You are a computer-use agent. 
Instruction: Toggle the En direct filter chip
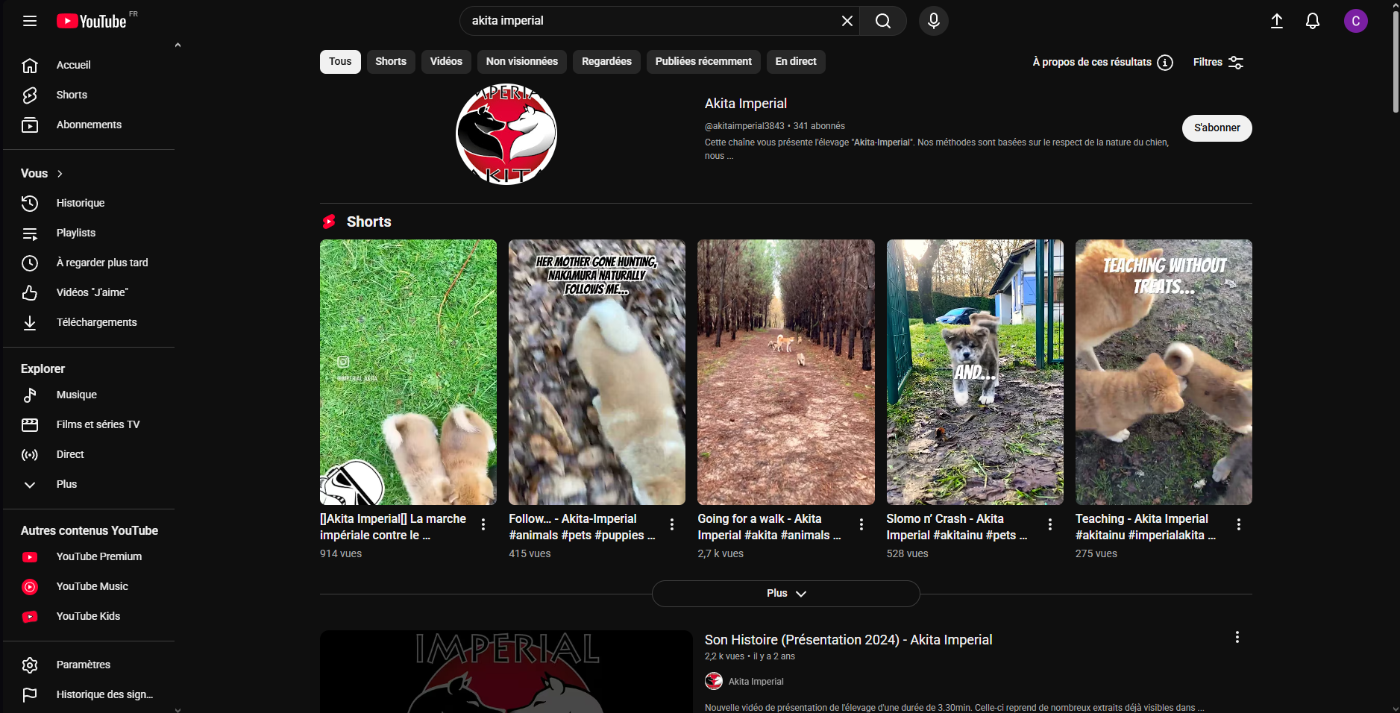pos(796,62)
